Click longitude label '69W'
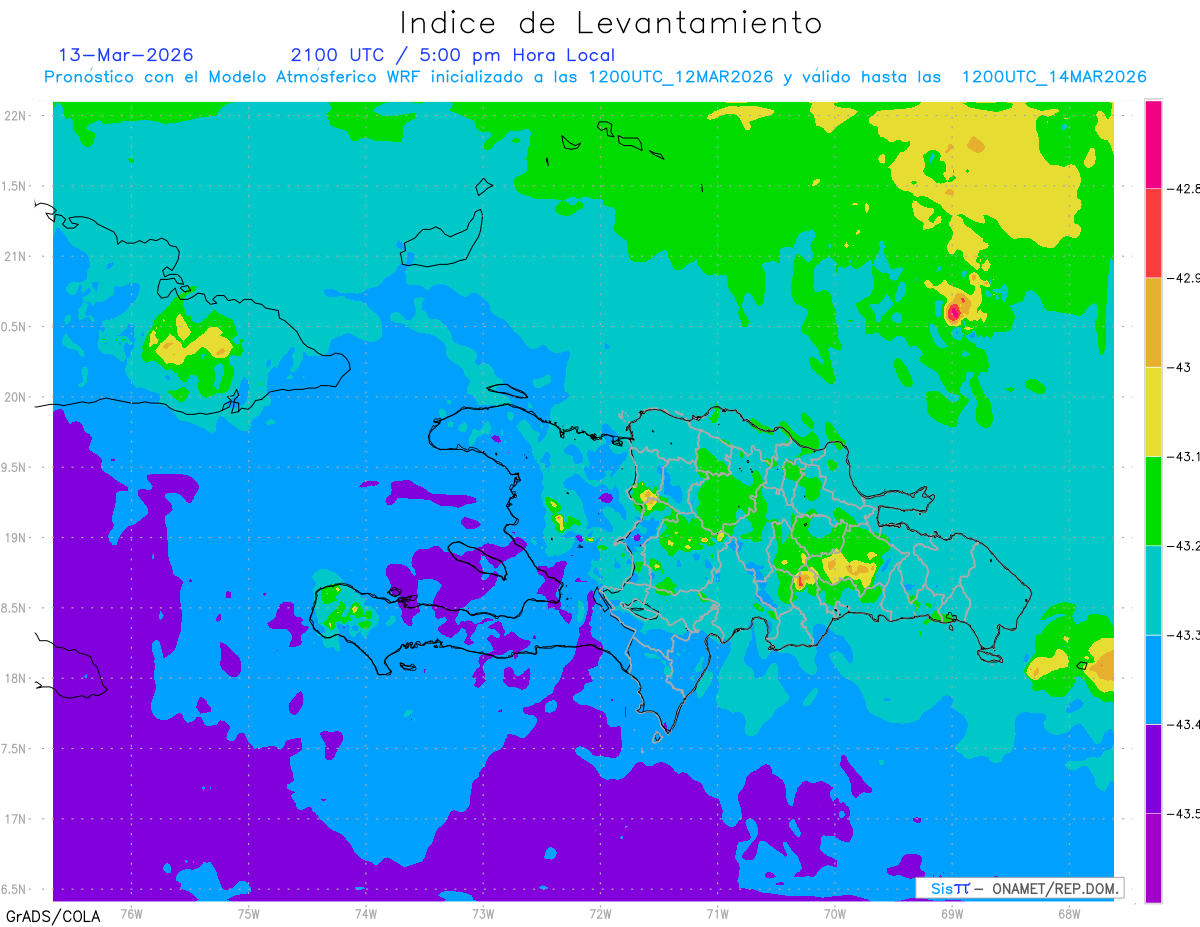 pos(951,913)
